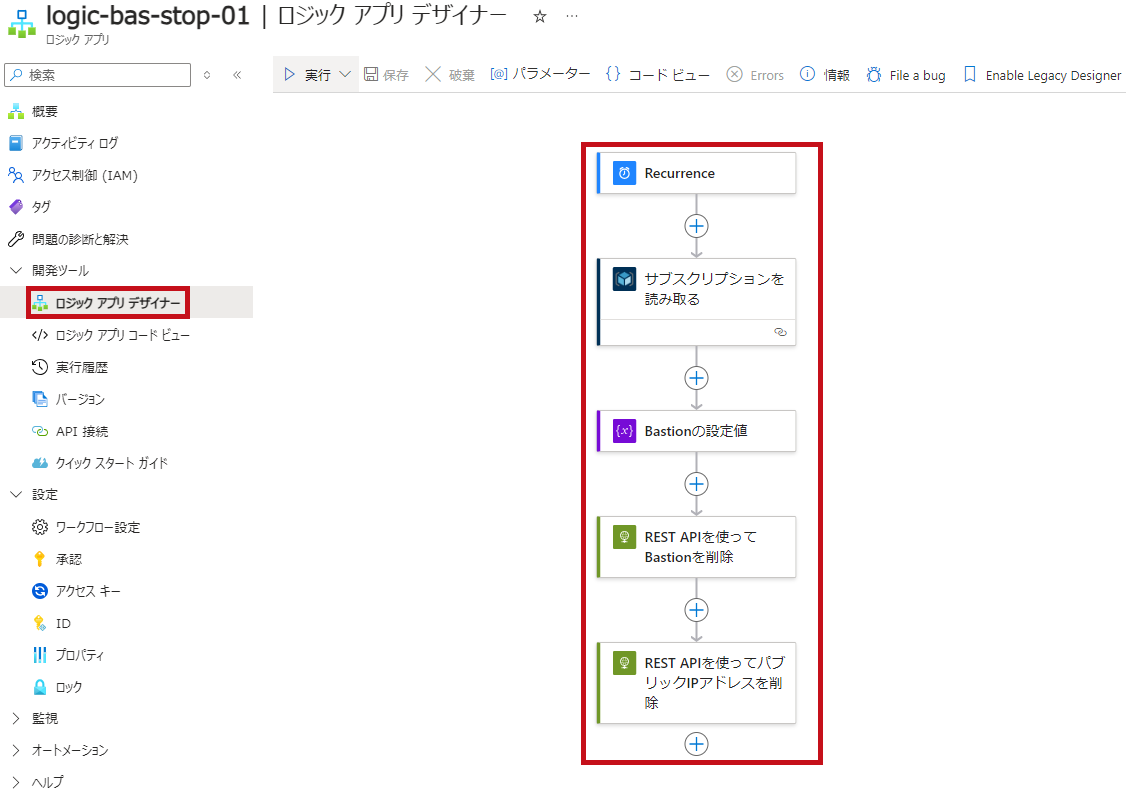1126x795 pixels.
Task: Add a step below サブスクリプションを読み取る
Action: click(x=696, y=378)
